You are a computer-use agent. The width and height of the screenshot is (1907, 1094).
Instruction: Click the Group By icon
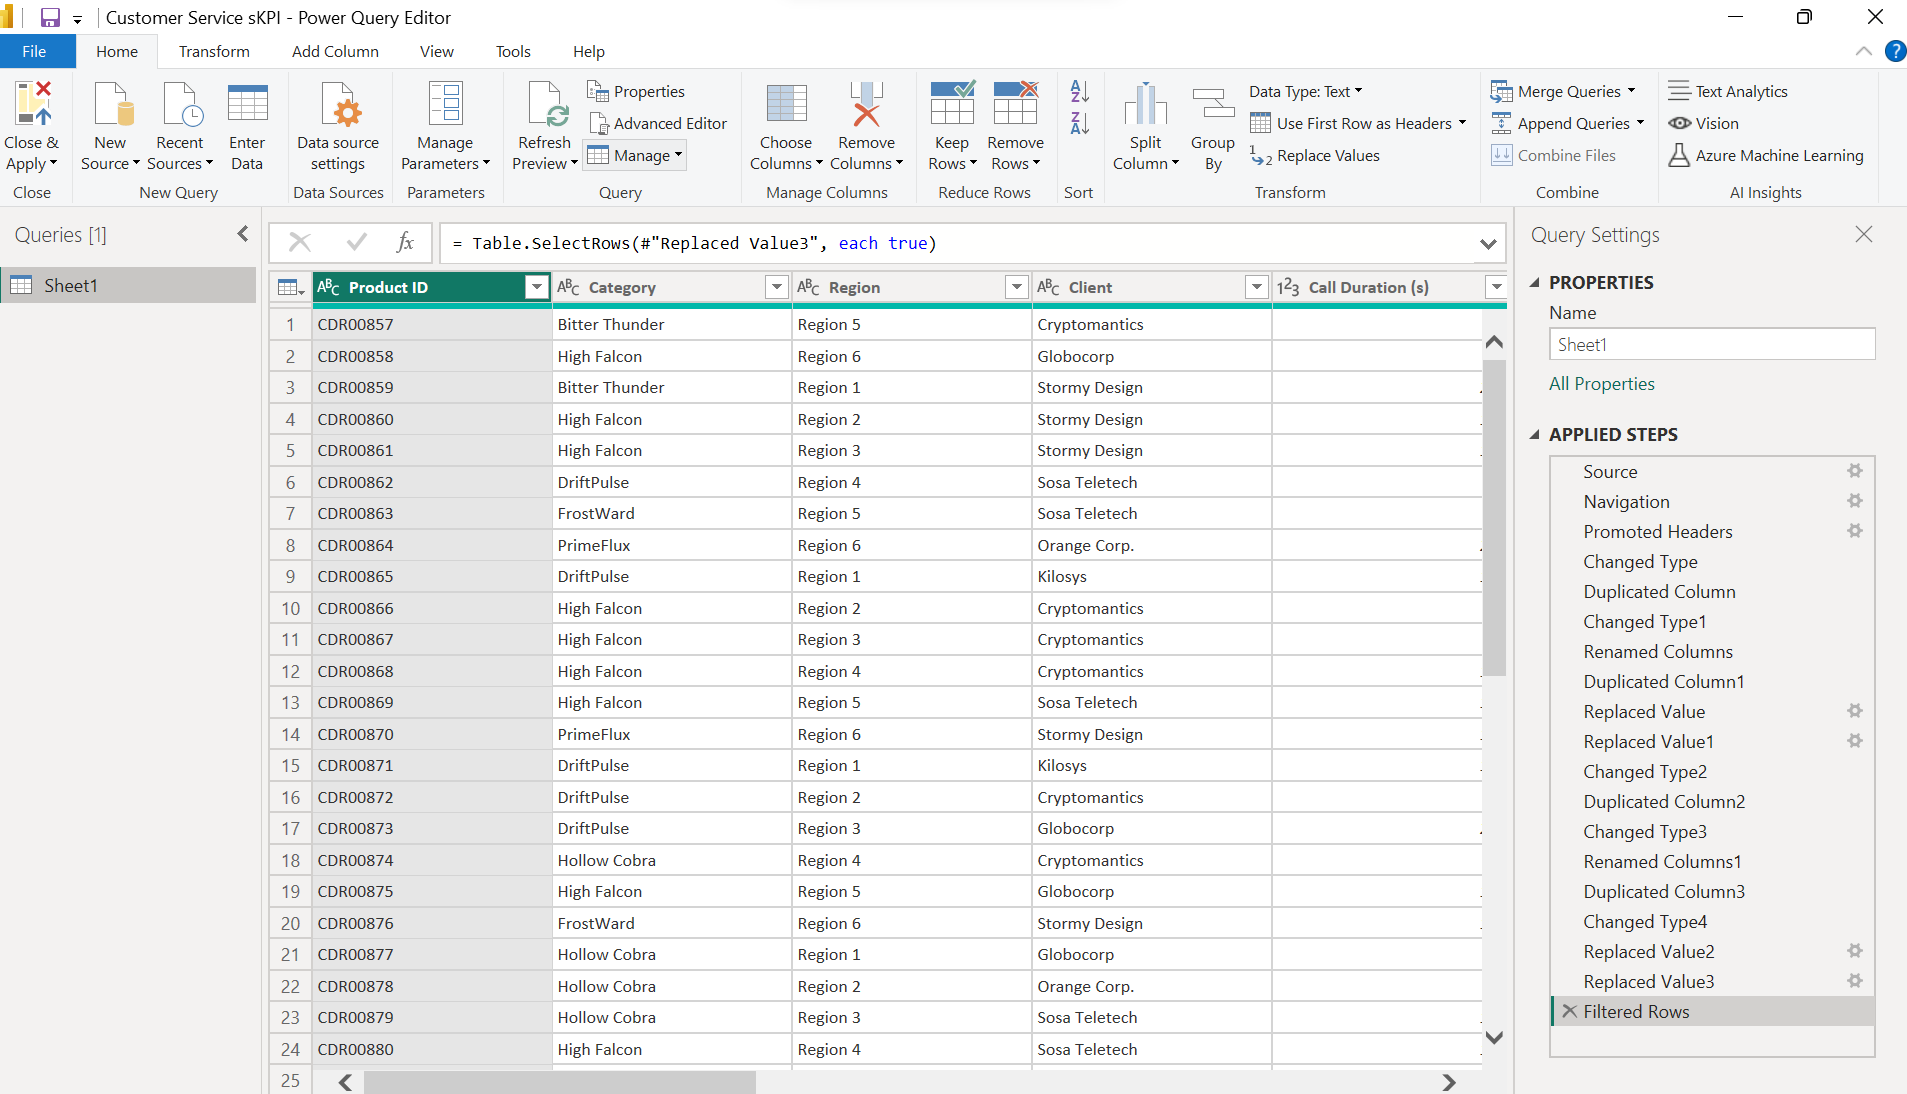[1213, 104]
